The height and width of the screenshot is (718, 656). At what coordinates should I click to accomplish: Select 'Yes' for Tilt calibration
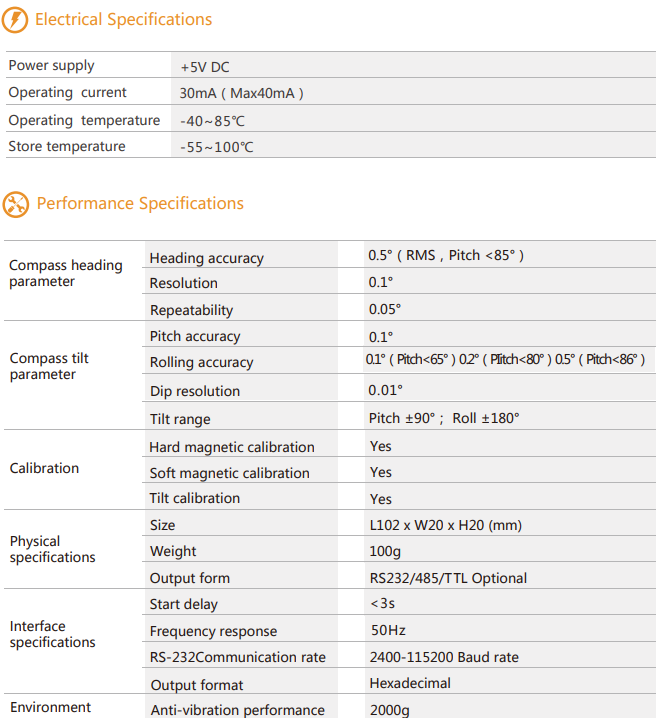380,499
